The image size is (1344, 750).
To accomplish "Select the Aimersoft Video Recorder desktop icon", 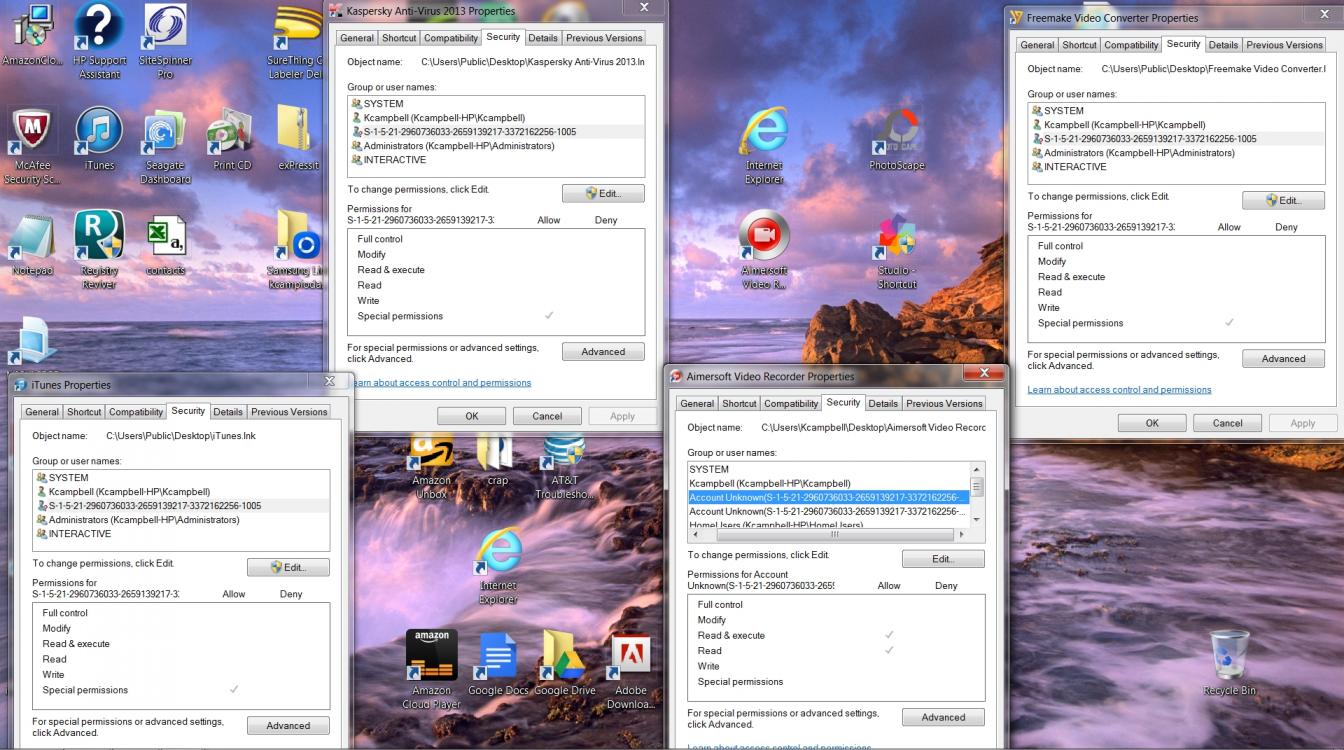I will (764, 251).
